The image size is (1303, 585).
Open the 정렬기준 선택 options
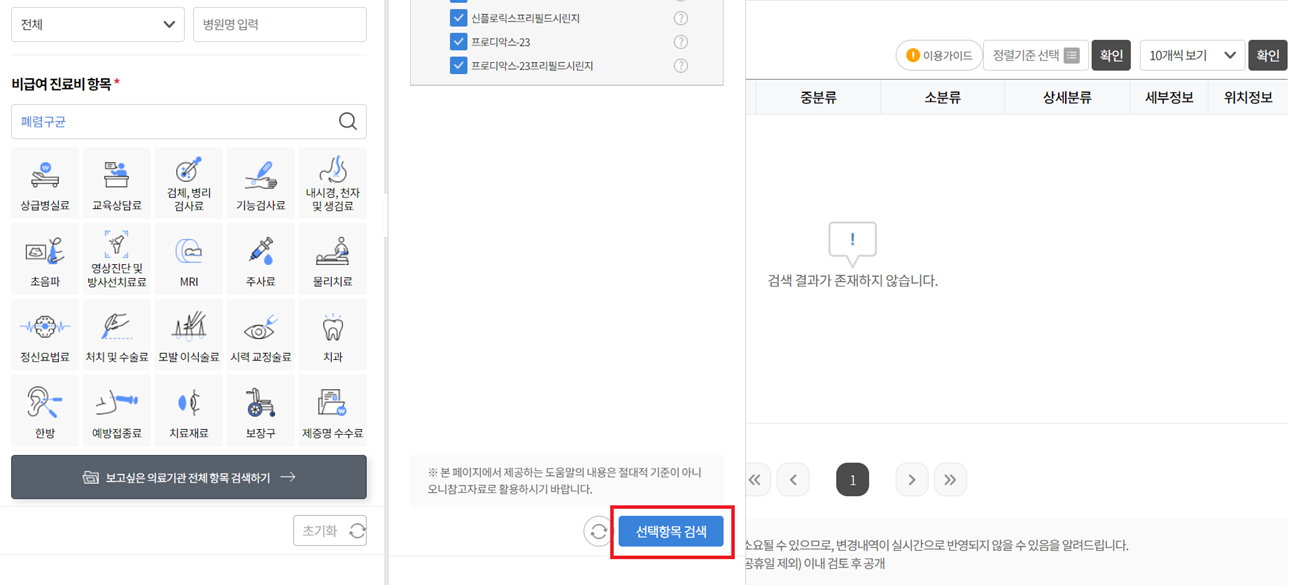pos(1035,55)
